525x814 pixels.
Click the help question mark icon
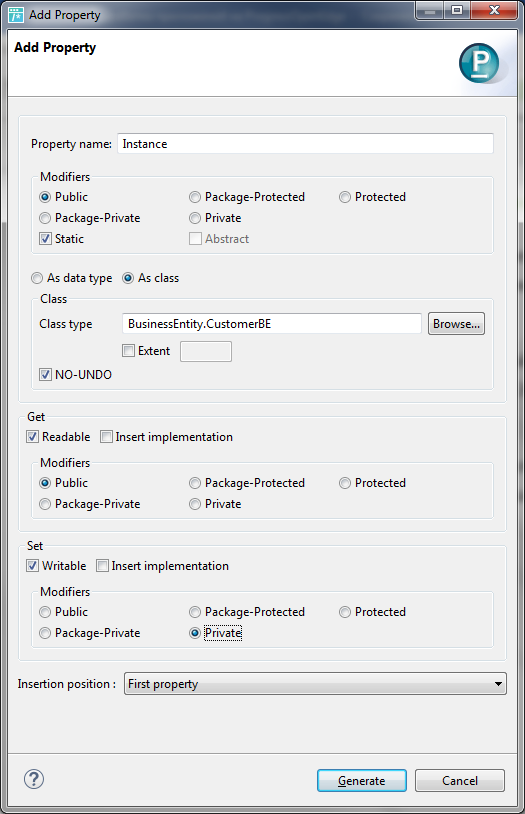(34, 779)
